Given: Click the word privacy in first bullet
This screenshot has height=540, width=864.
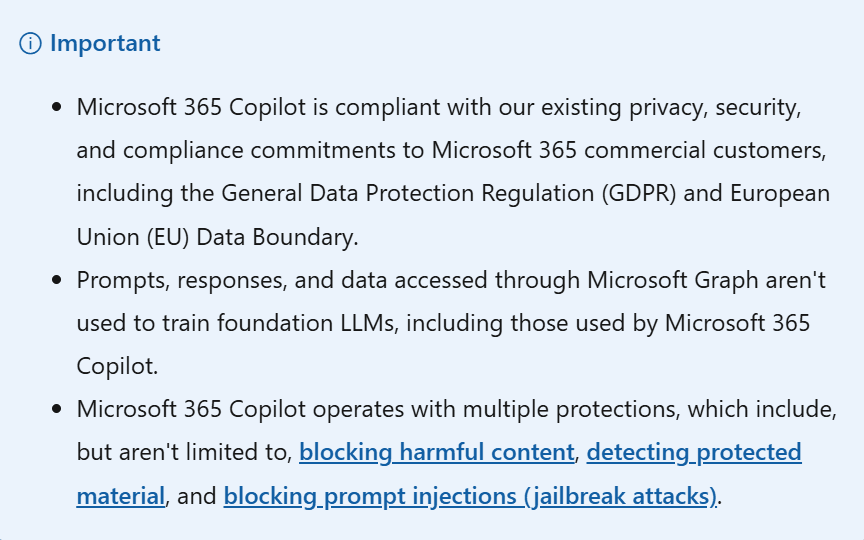Looking at the screenshot, I should [668, 107].
